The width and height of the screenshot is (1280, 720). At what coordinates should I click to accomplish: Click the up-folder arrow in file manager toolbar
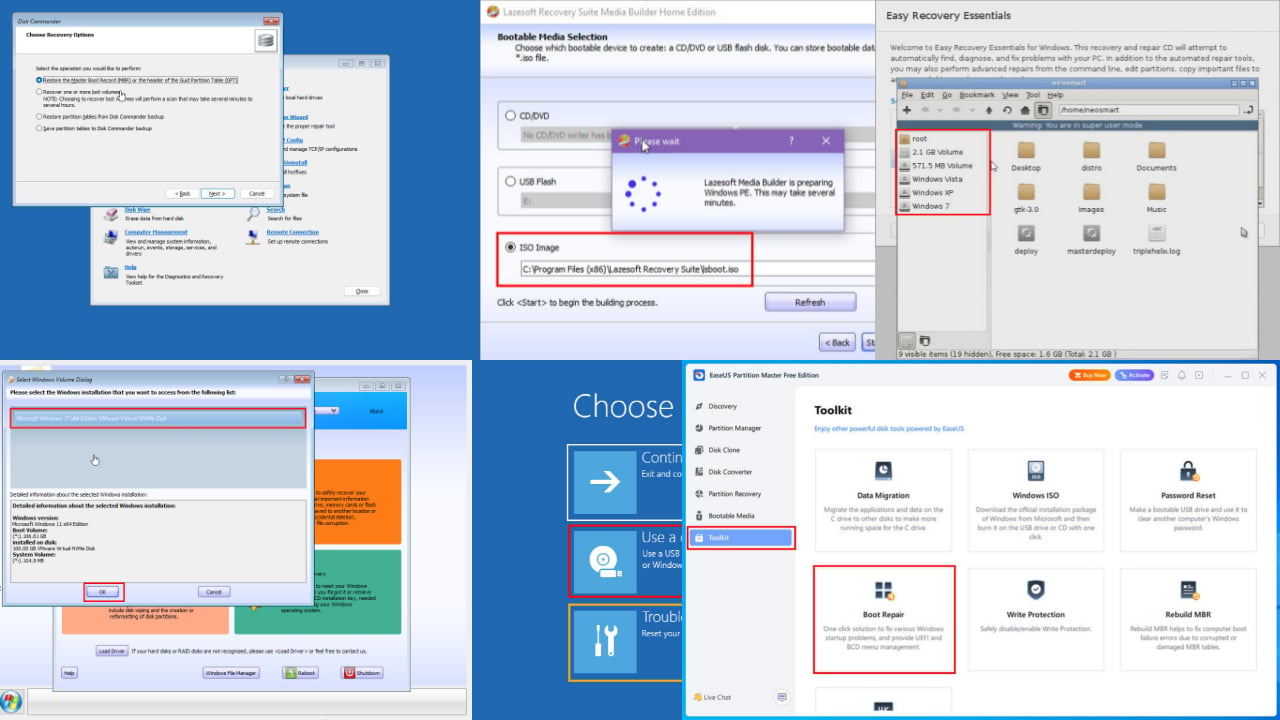coord(989,110)
